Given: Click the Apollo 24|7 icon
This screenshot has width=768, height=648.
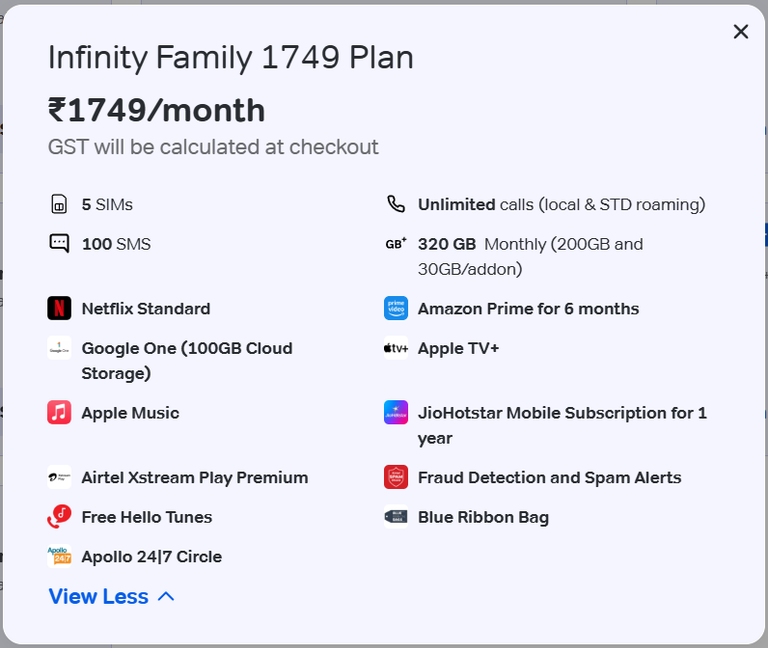Looking at the screenshot, I should tap(59, 556).
